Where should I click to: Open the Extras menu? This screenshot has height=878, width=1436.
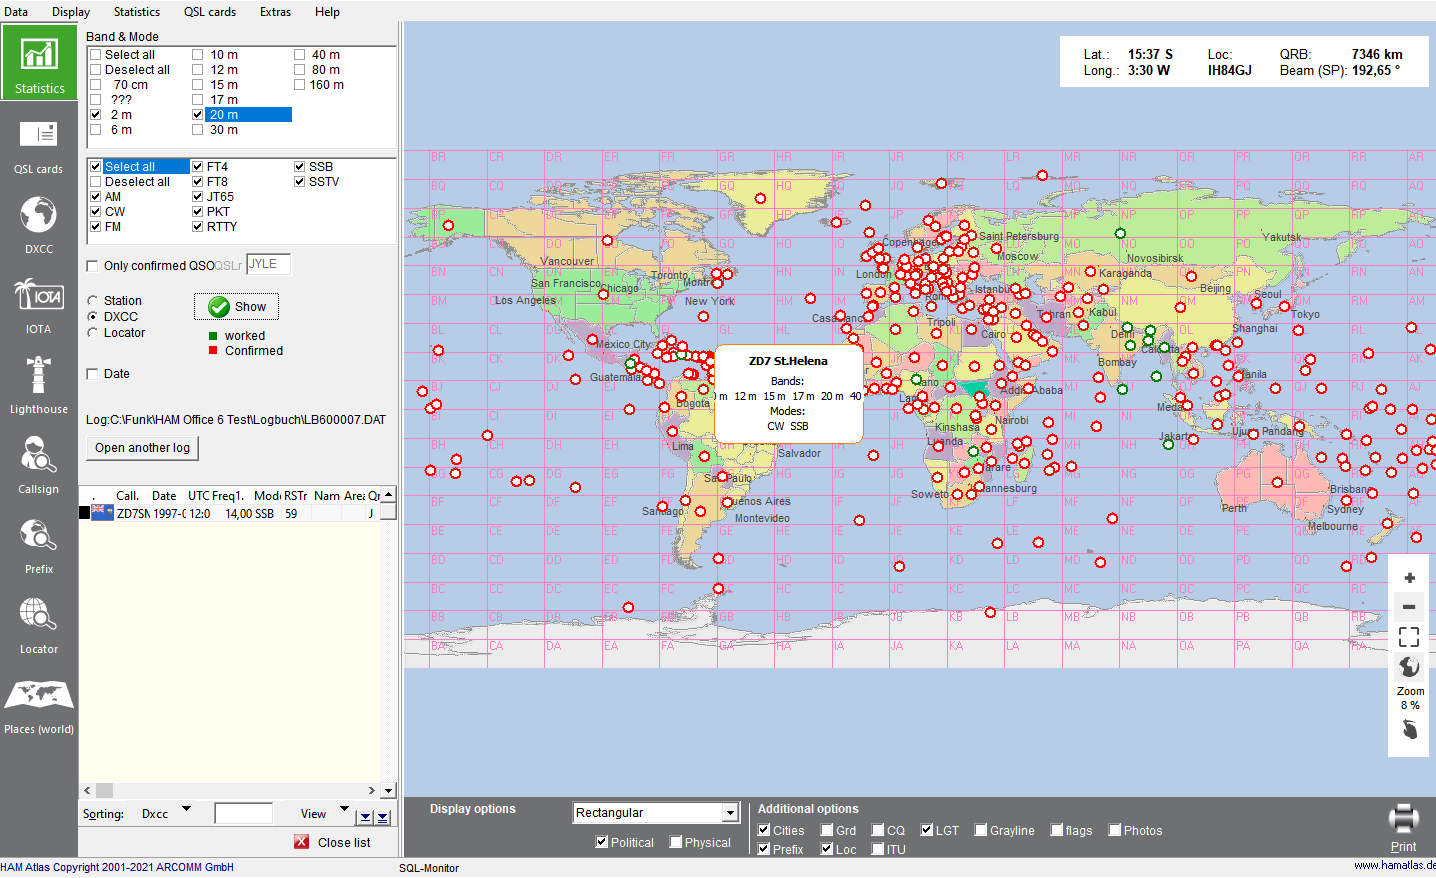pyautogui.click(x=275, y=12)
